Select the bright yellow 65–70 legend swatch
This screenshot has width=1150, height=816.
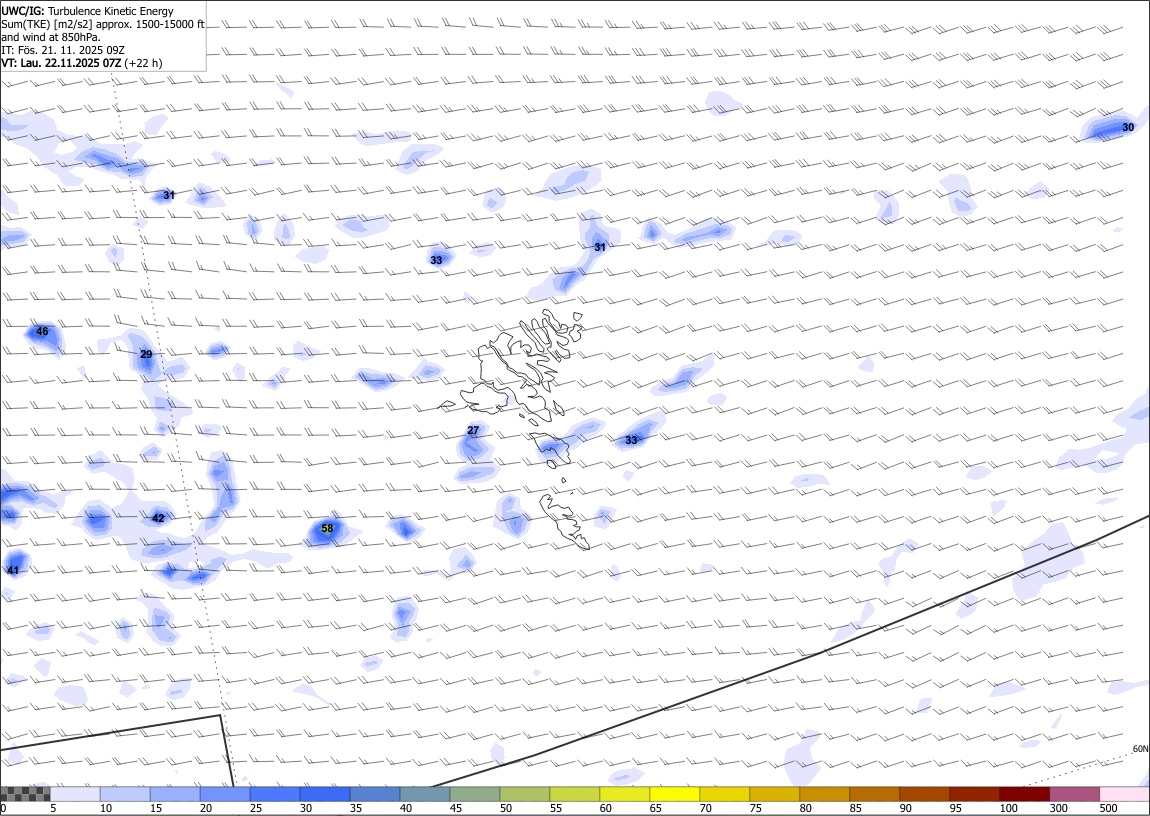(x=674, y=794)
